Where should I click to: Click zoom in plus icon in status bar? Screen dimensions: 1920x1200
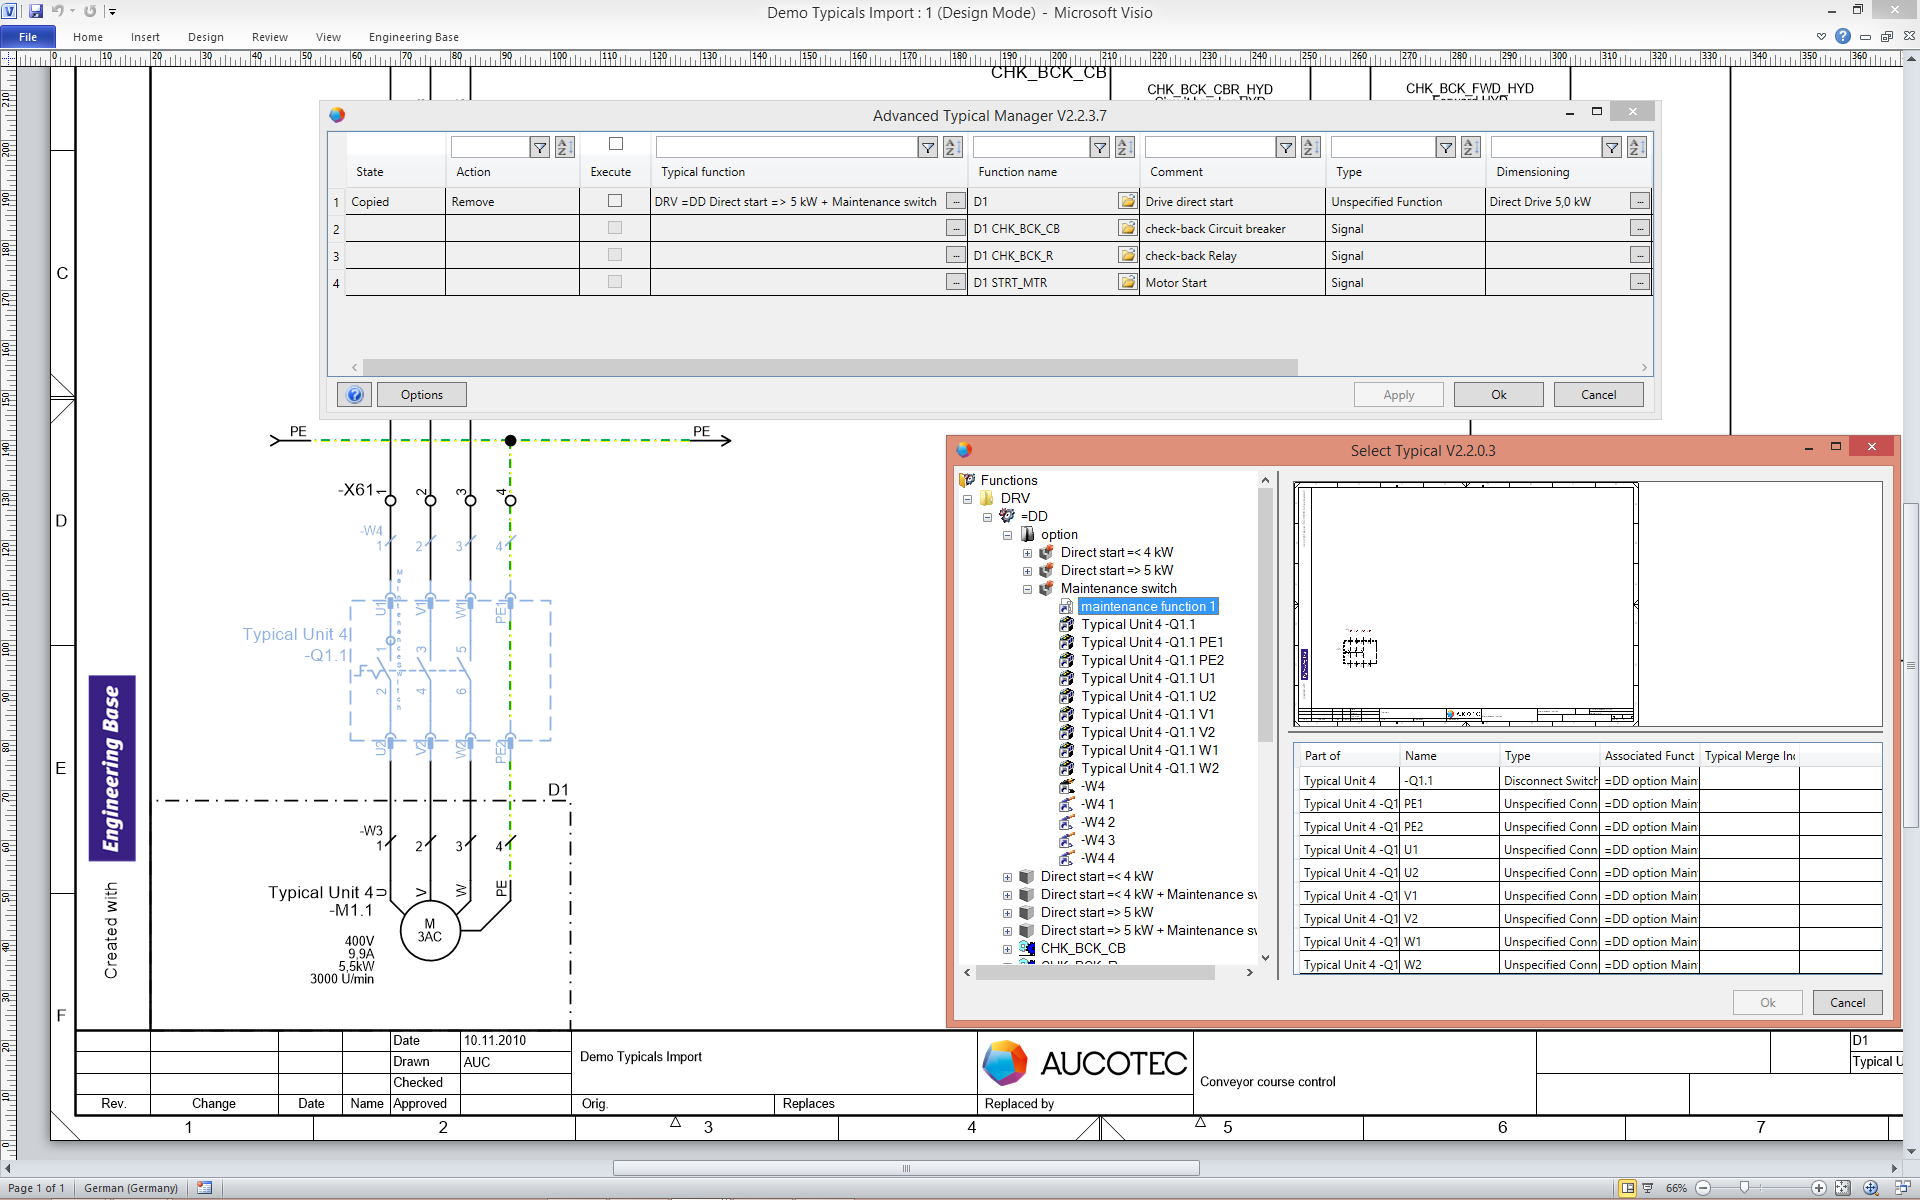[1819, 1188]
